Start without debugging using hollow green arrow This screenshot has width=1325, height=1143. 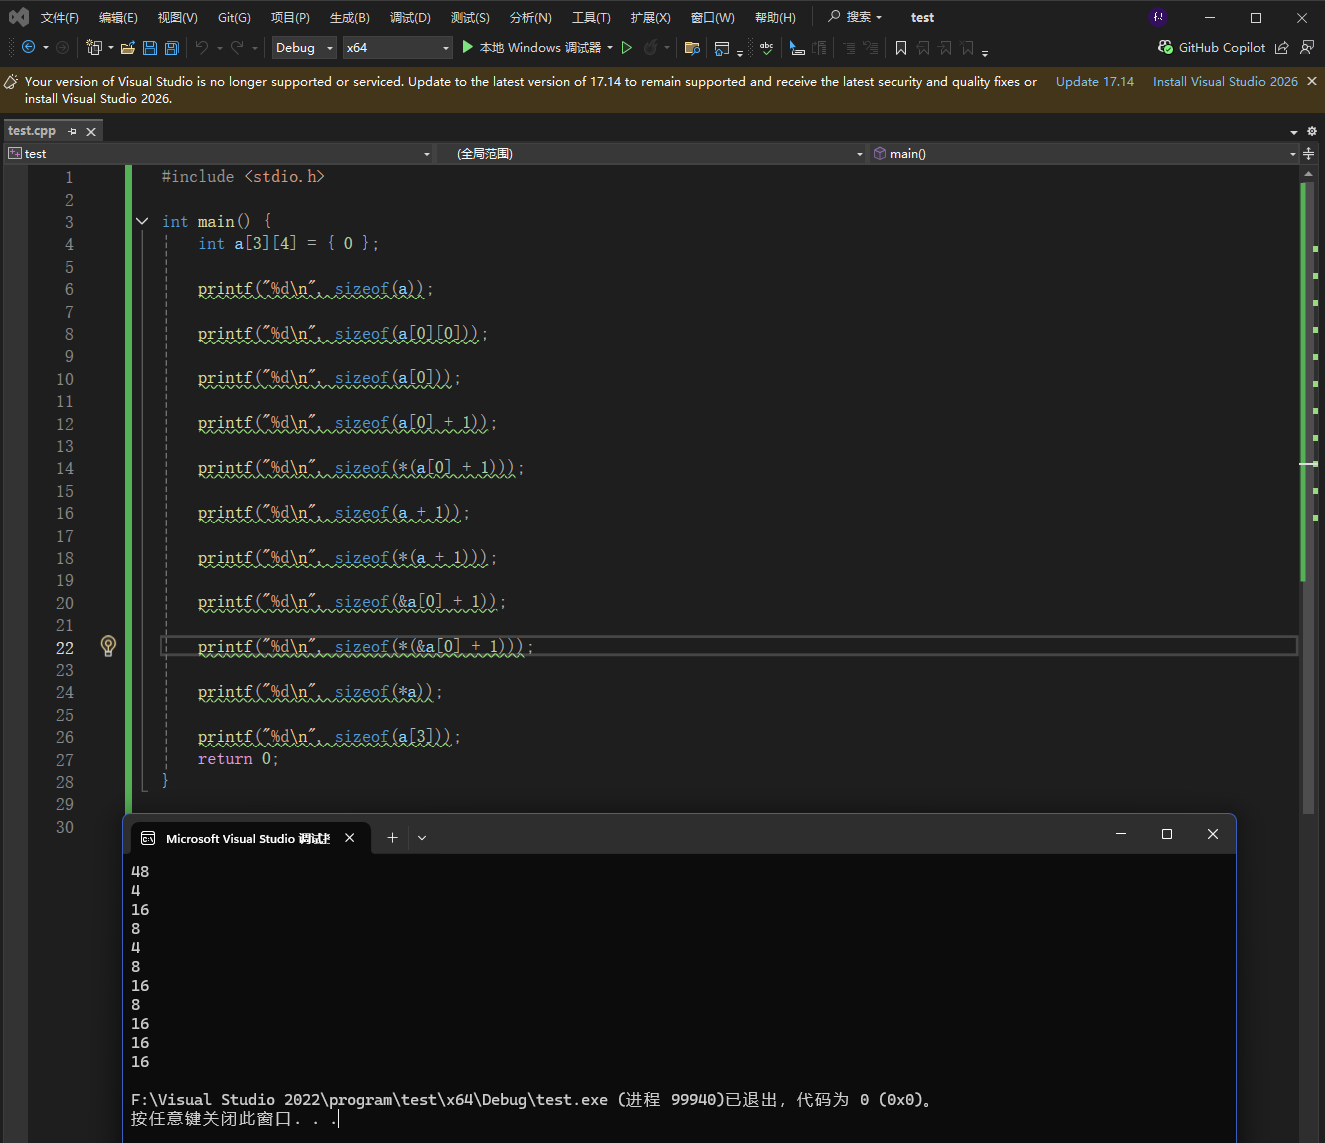[627, 48]
